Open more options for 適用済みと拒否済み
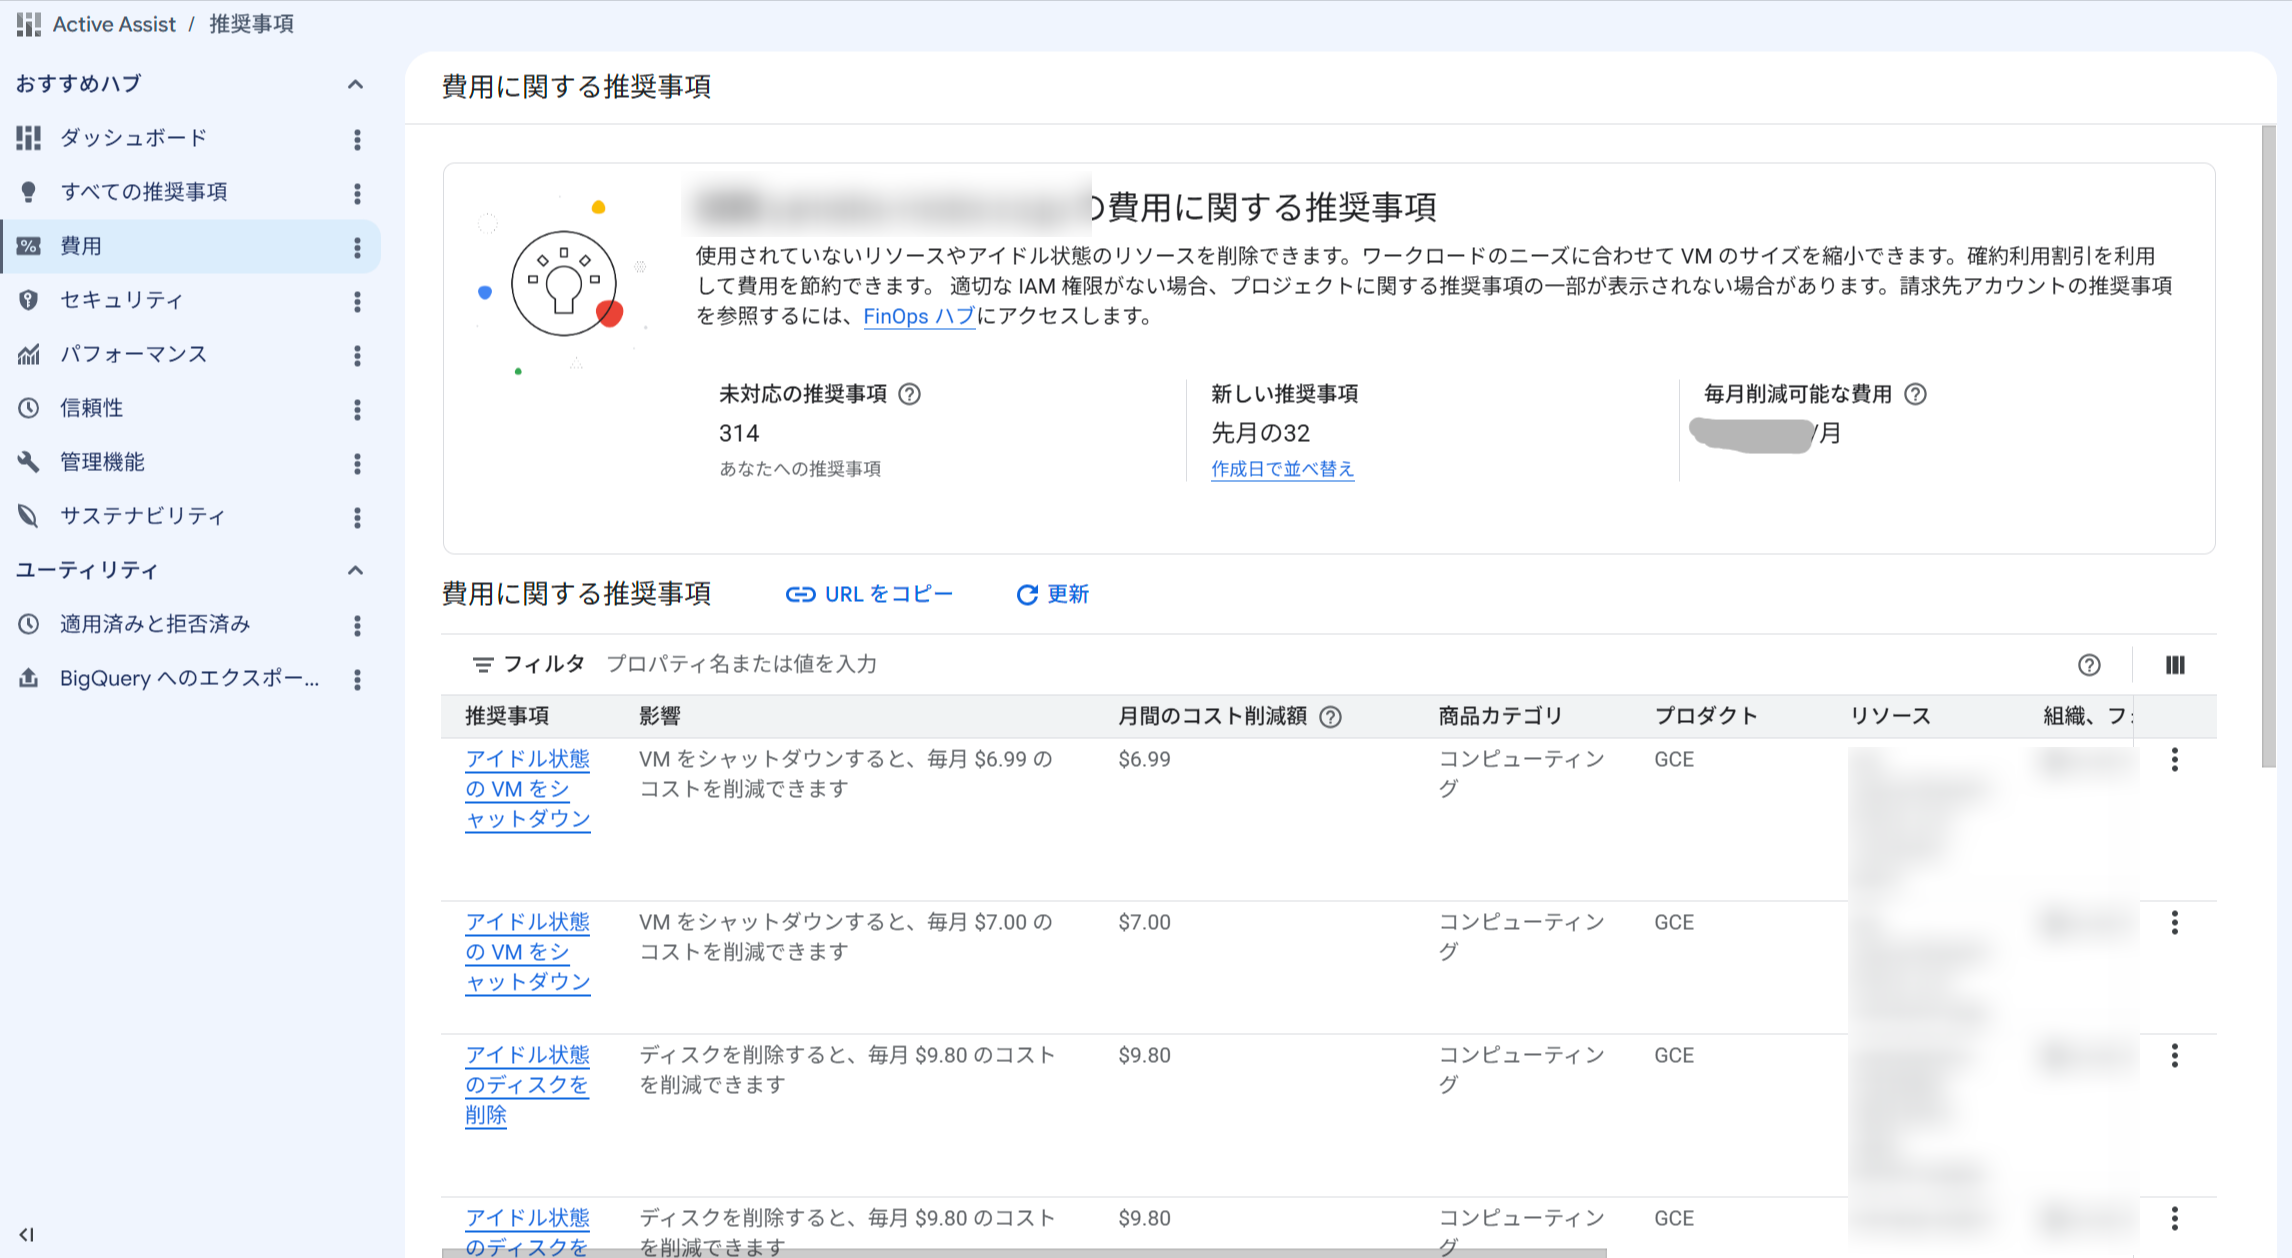The height and width of the screenshot is (1258, 2292). pos(357,625)
